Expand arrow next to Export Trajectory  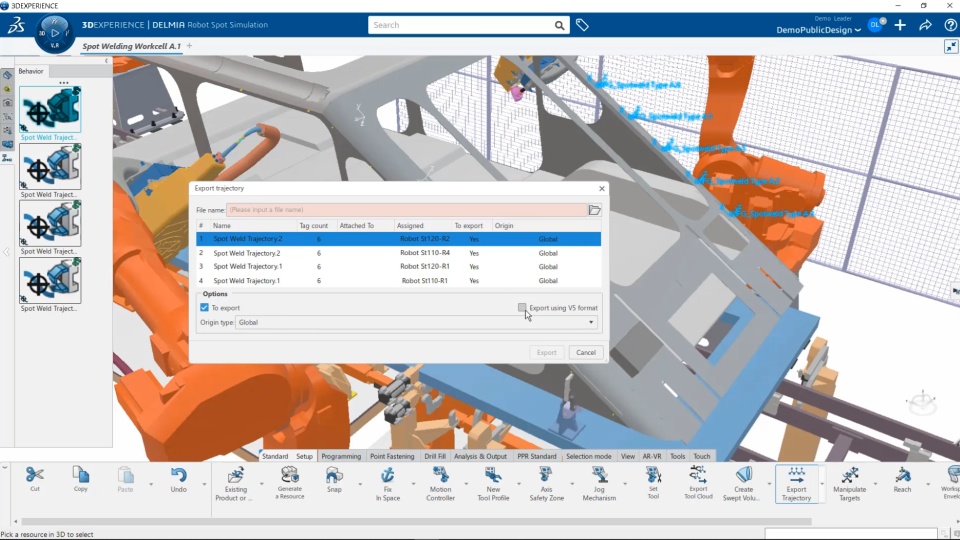tap(822, 484)
